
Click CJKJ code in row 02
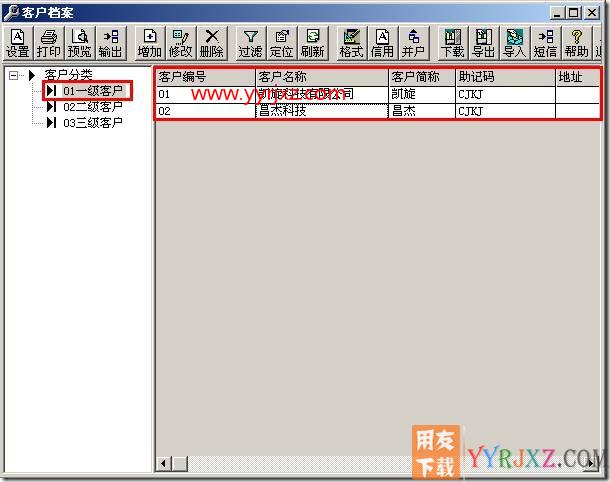(x=505, y=111)
